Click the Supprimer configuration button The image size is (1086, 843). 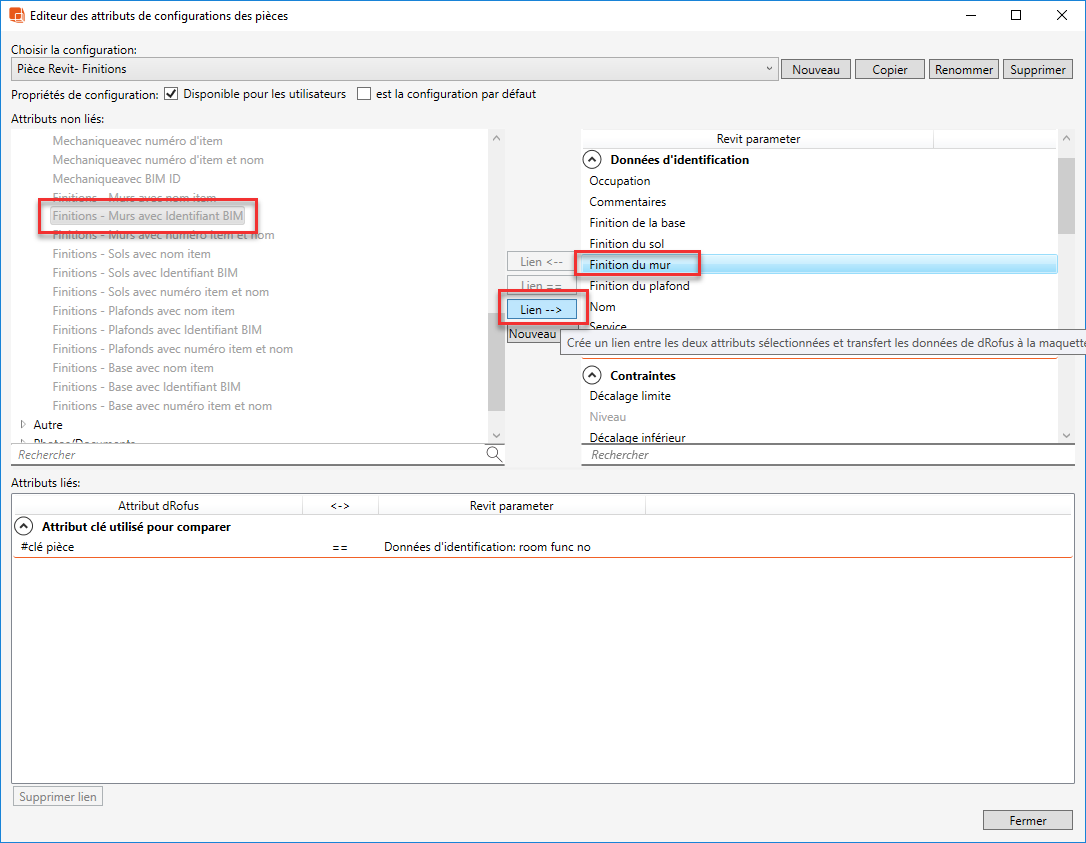point(1037,69)
